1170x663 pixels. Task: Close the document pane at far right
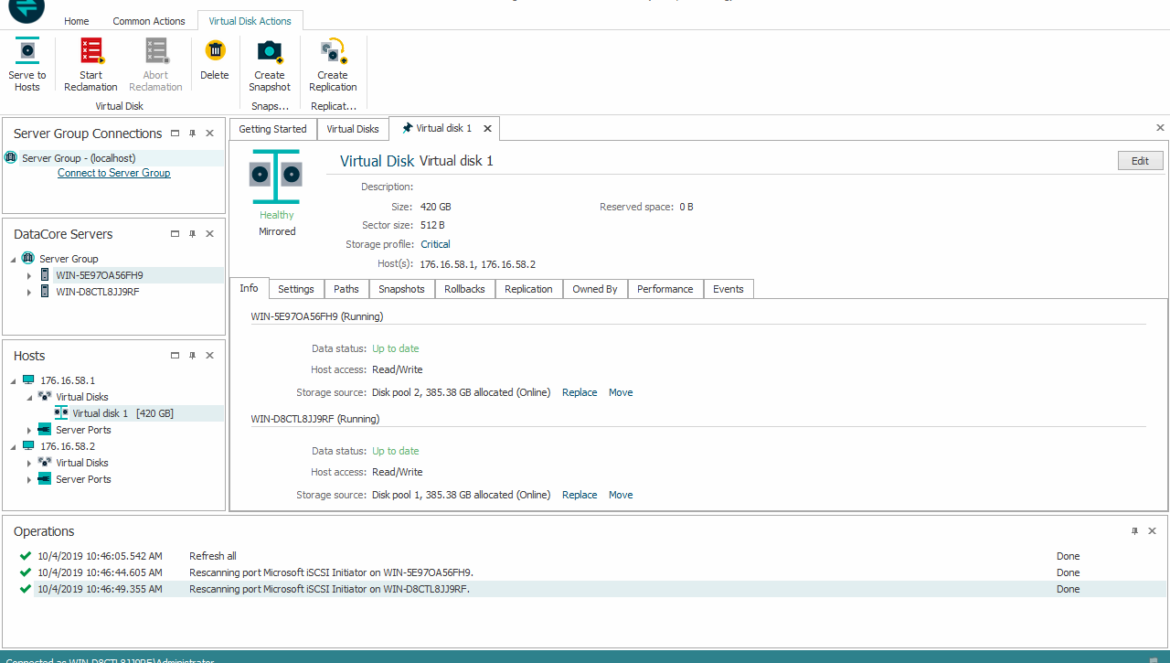[x=1160, y=128]
